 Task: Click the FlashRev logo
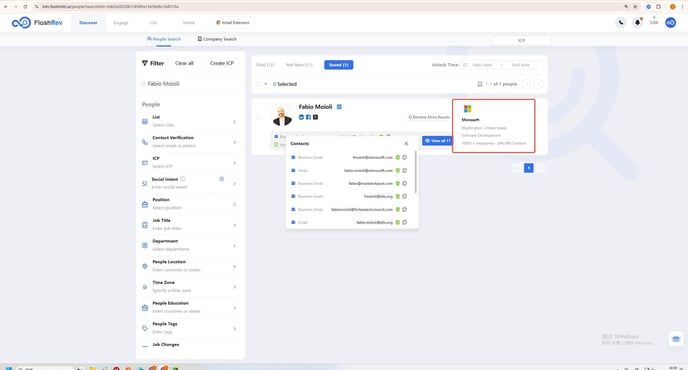37,22
